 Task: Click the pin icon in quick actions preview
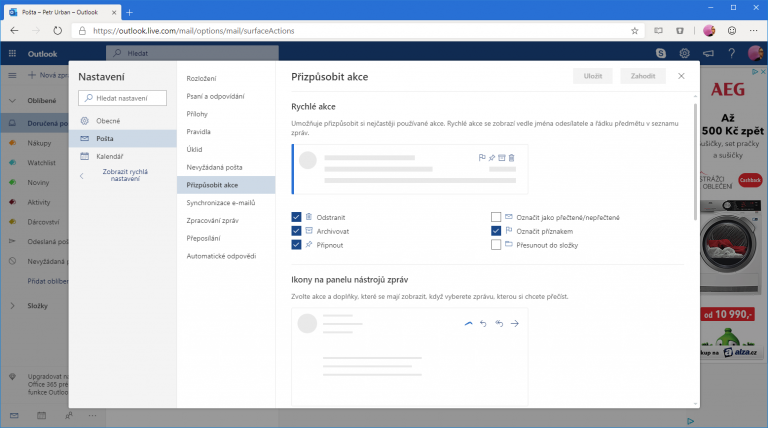pos(492,158)
